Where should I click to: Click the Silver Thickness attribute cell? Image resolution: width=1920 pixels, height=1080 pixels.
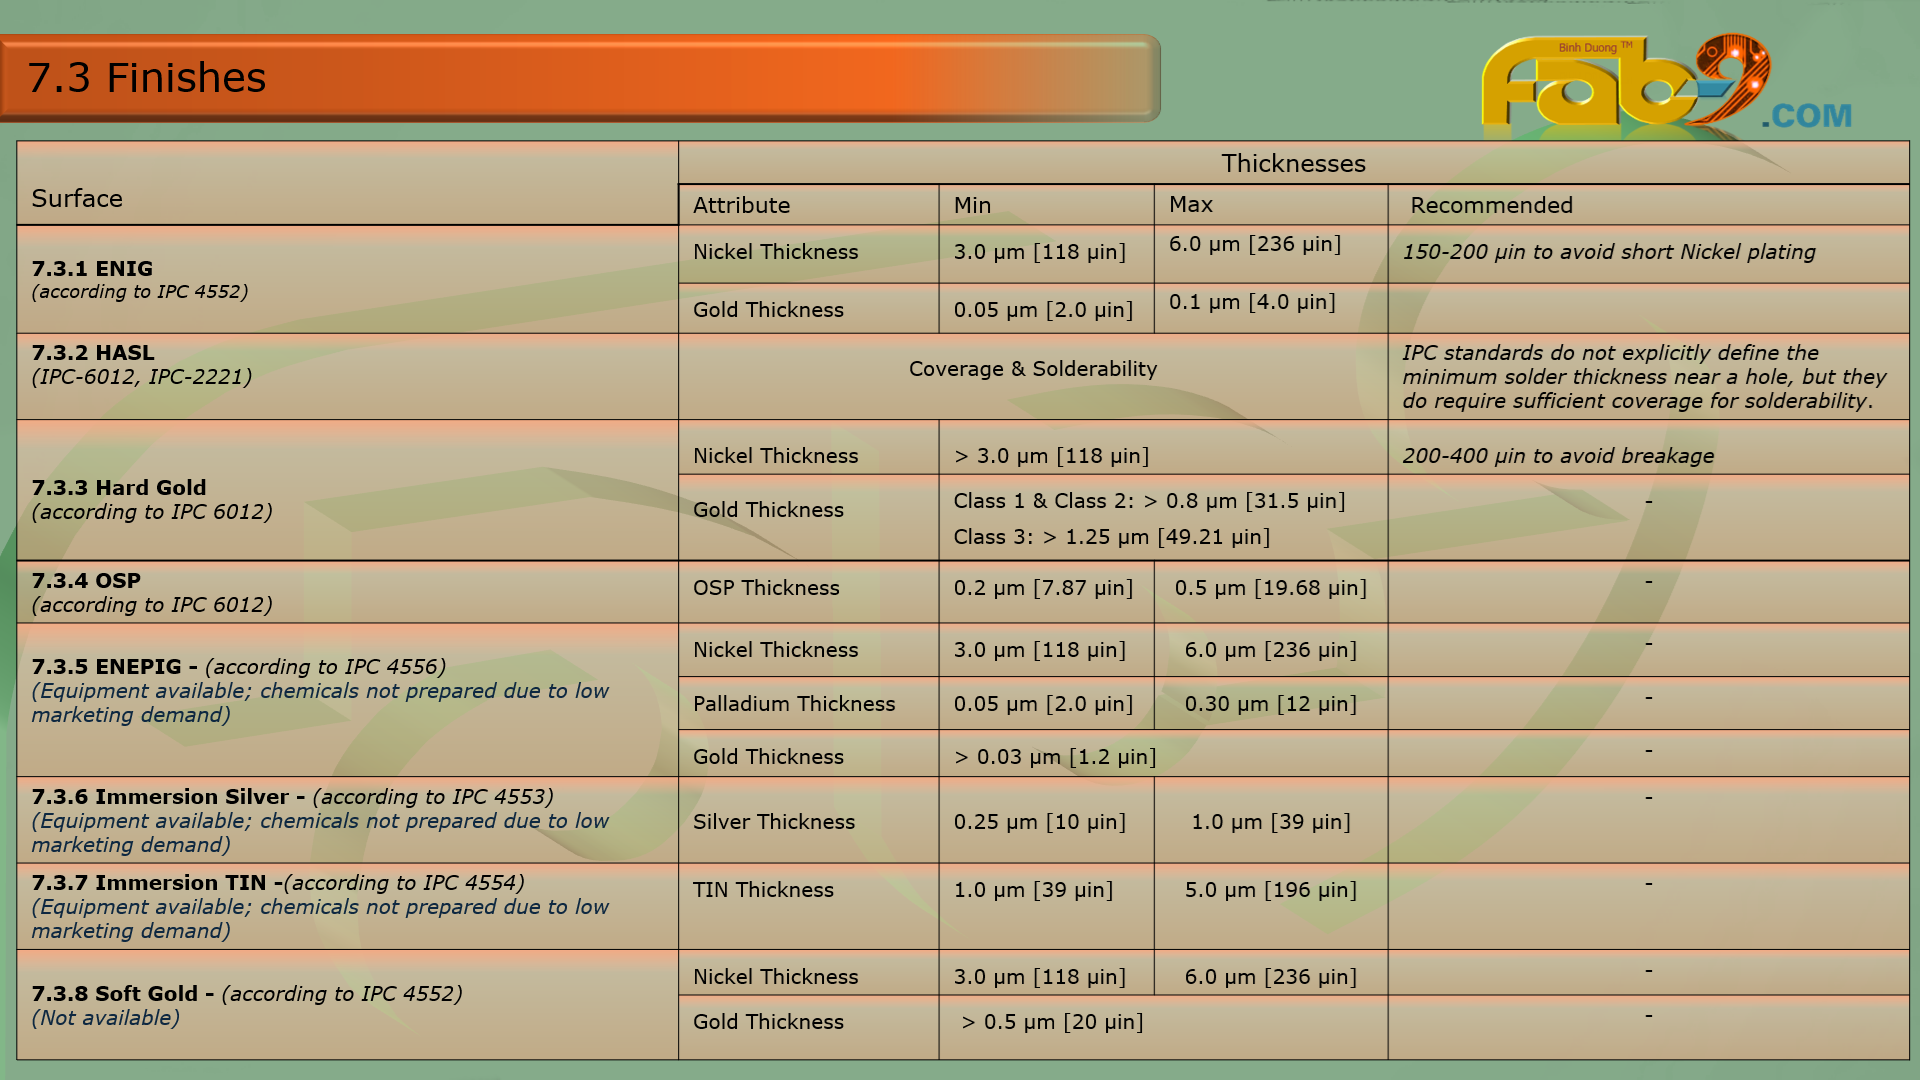[x=774, y=822]
